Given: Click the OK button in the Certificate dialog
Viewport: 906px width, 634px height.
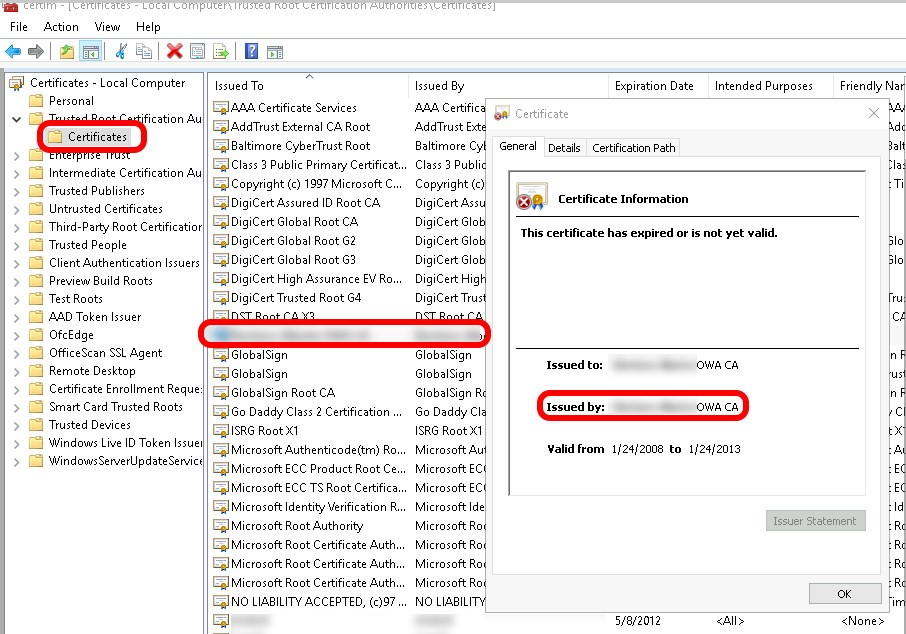Looking at the screenshot, I should pos(843,593).
